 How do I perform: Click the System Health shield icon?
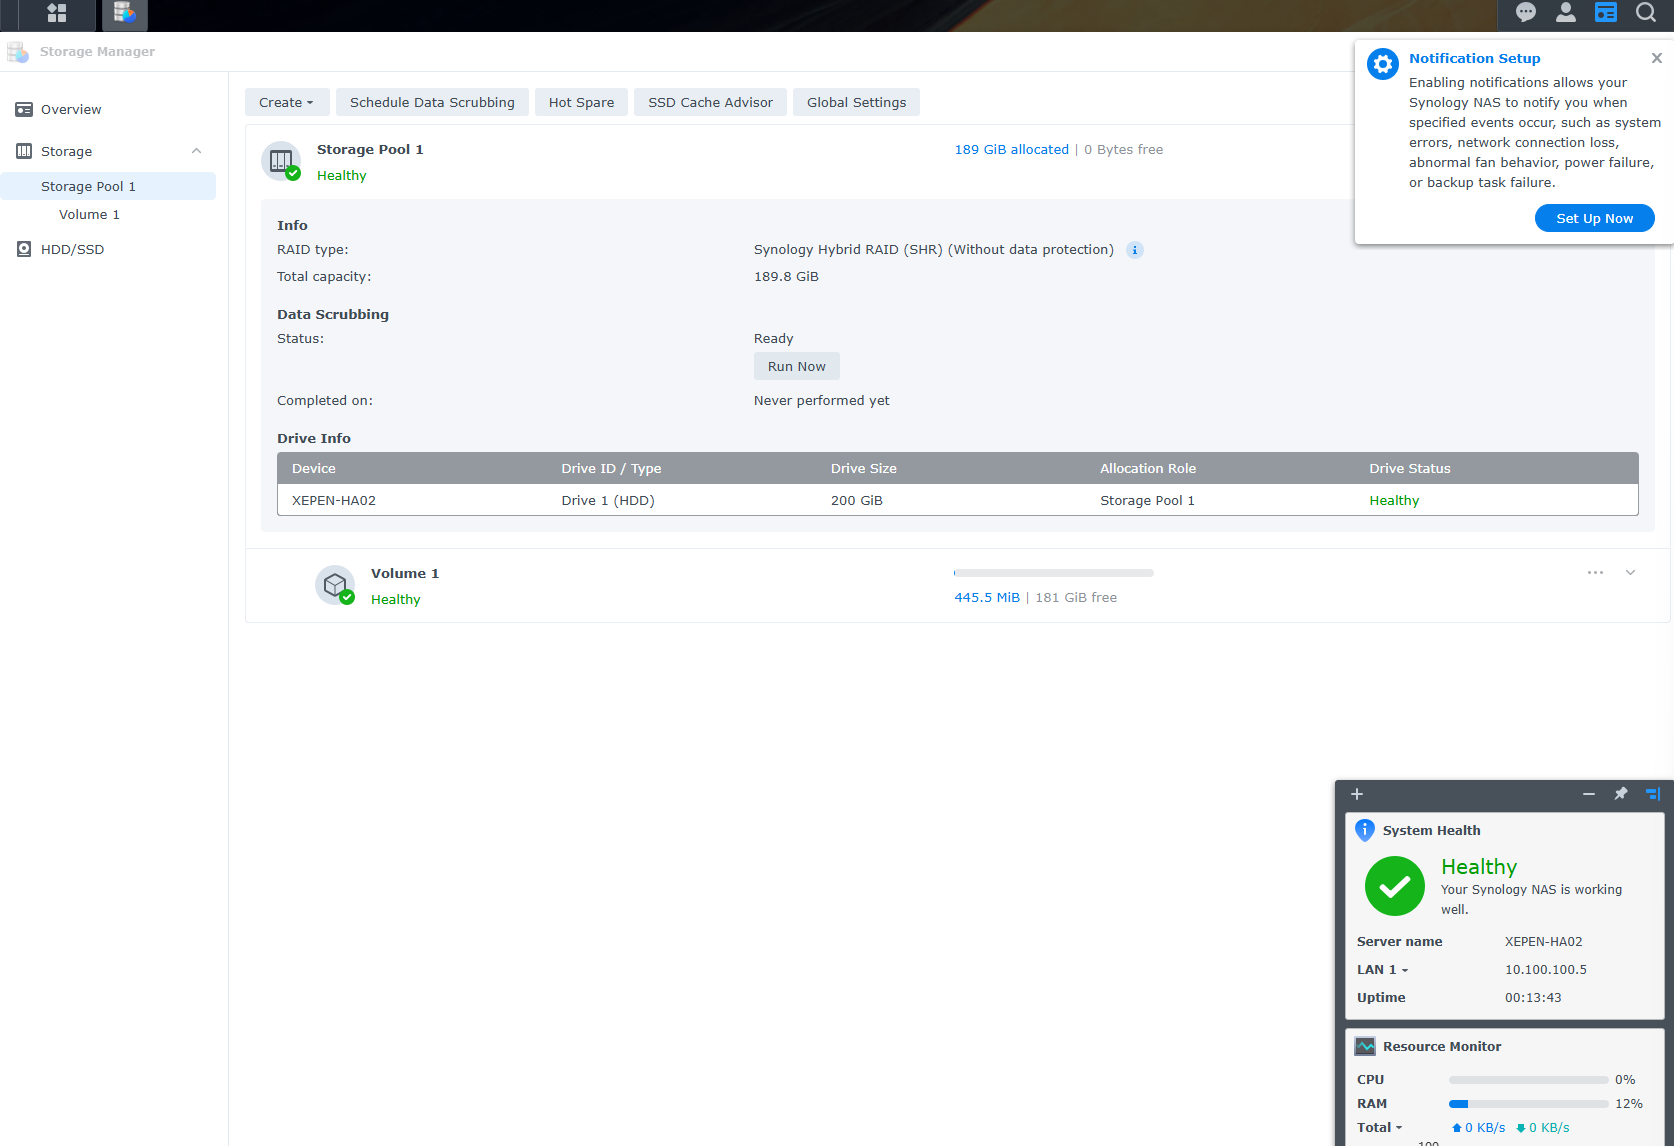tap(1365, 830)
